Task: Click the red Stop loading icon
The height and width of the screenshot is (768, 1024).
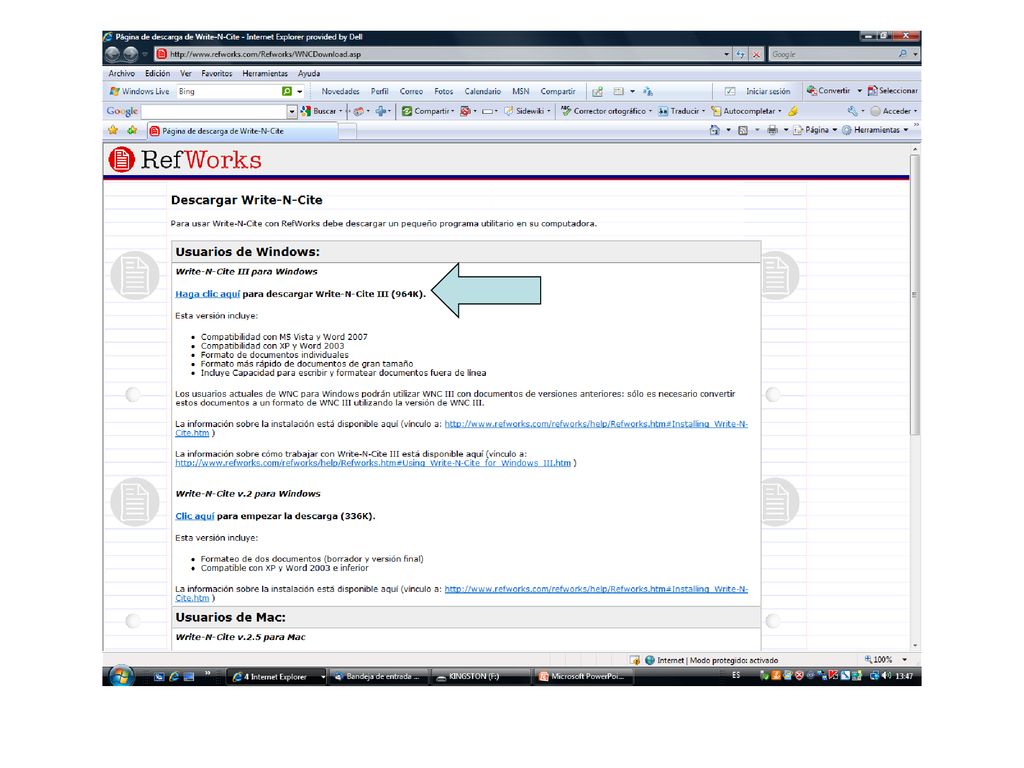Action: (756, 54)
